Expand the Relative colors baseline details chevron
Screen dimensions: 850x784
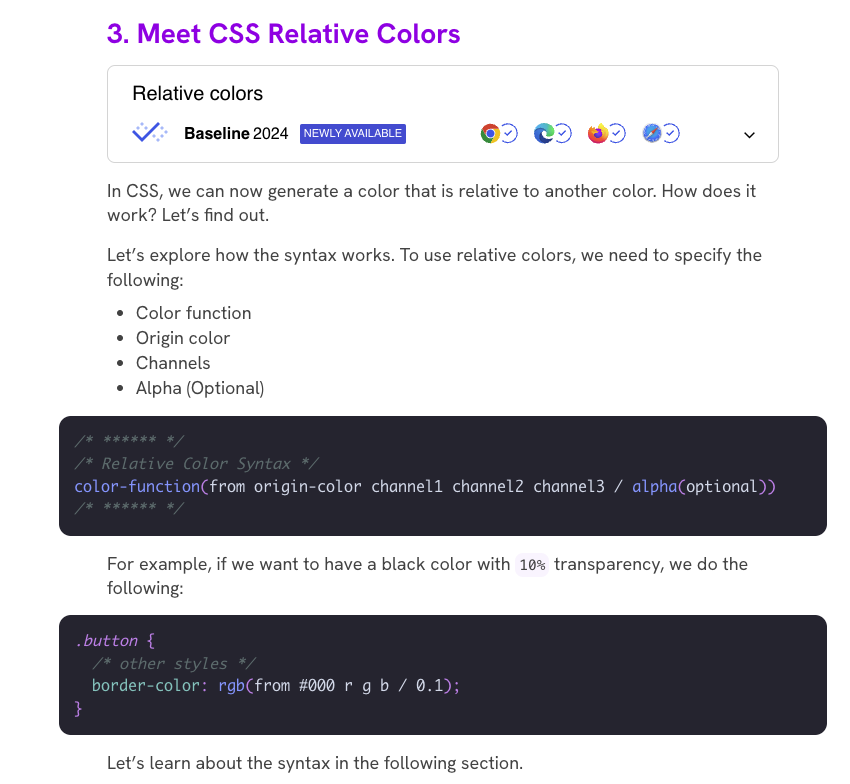tap(749, 135)
